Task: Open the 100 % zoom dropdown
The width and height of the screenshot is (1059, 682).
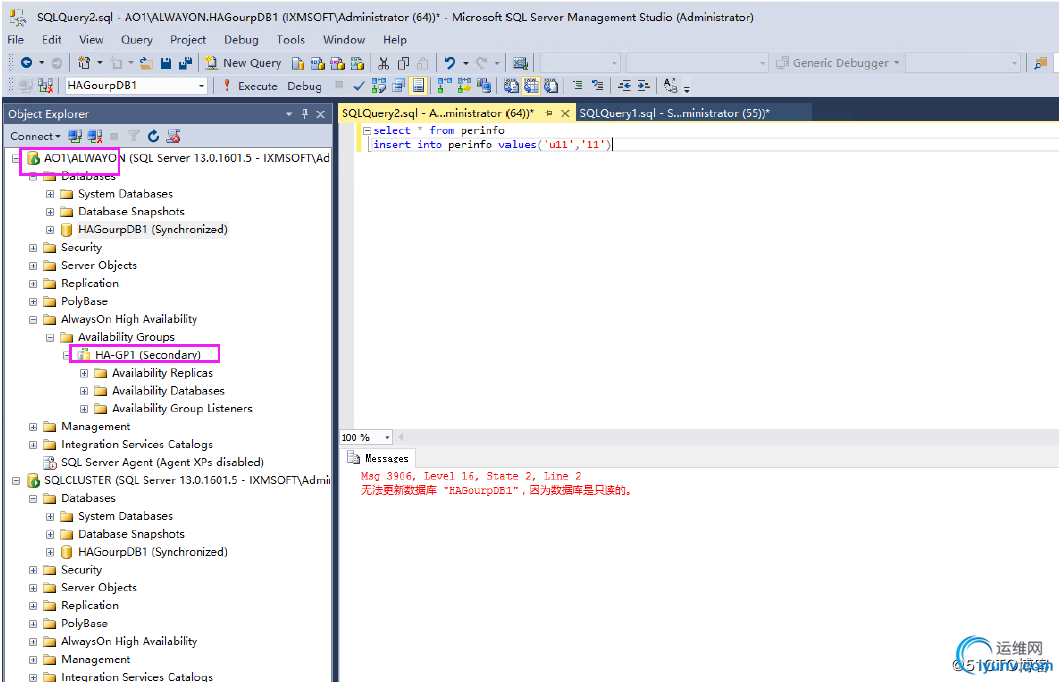Action: [x=387, y=438]
